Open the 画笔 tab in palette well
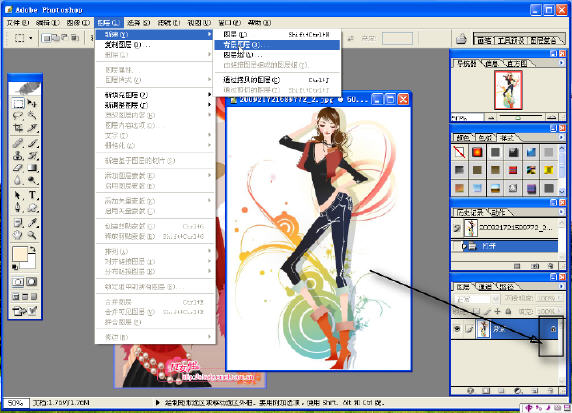Image resolution: width=572 pixels, height=413 pixels. point(484,40)
